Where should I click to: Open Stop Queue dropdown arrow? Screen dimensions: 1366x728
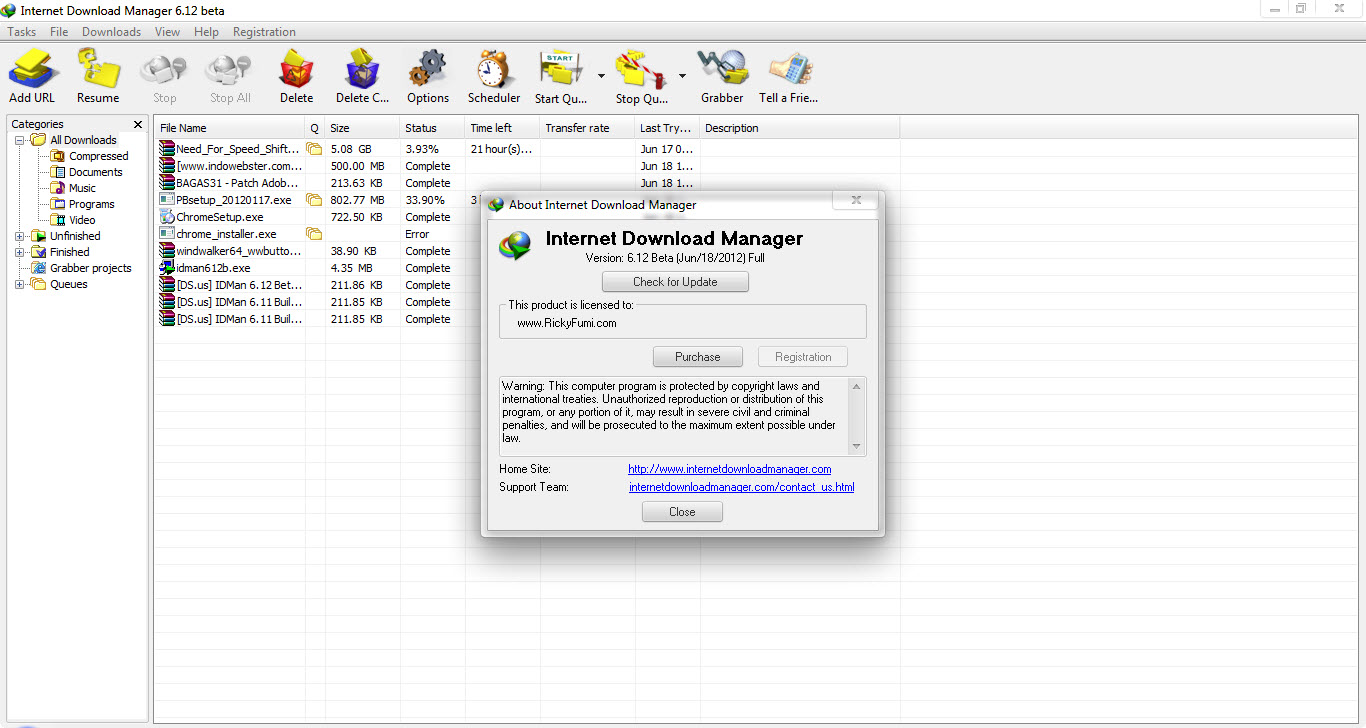682,75
